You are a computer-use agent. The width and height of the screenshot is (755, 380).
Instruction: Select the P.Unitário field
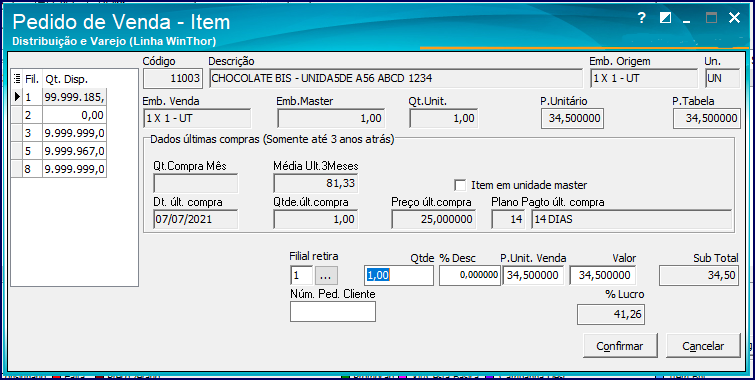[x=572, y=118]
